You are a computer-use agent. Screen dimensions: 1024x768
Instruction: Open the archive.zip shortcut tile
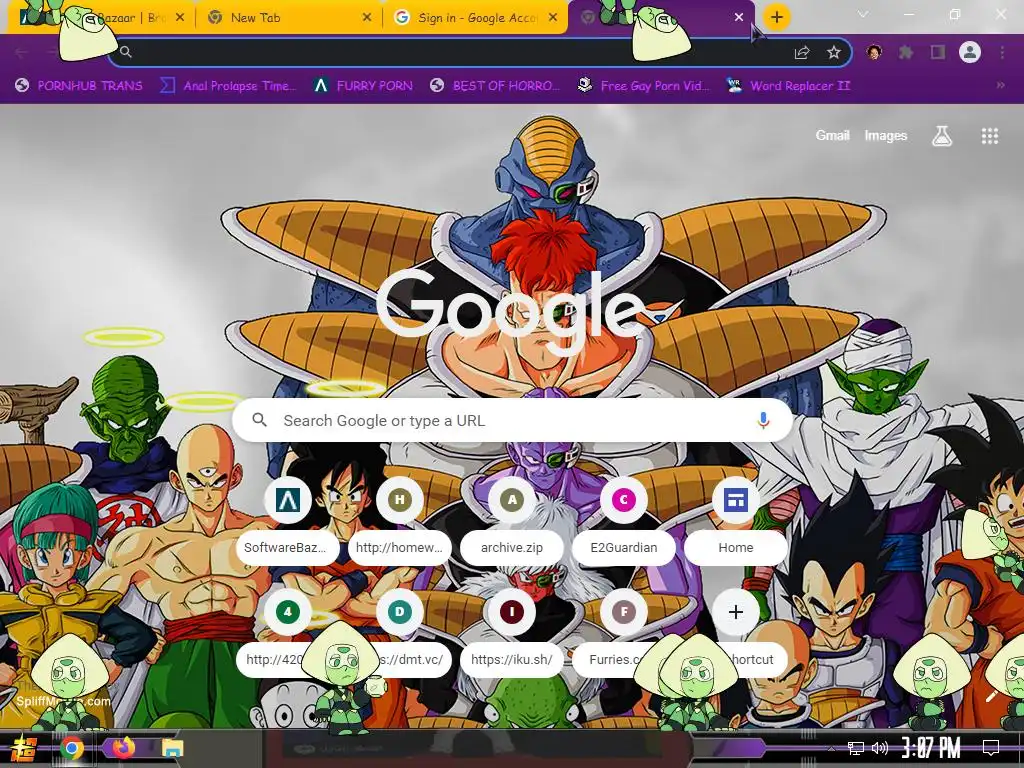[x=512, y=522]
